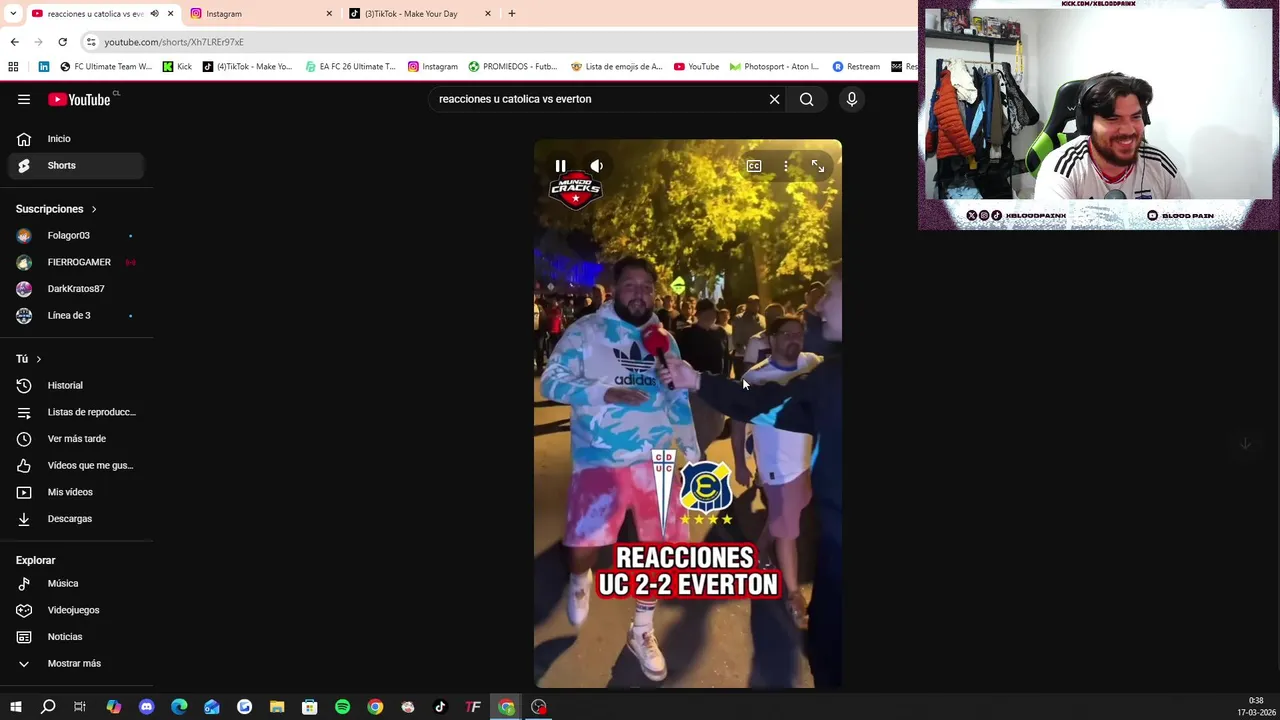Image resolution: width=1280 pixels, height=720 pixels.
Task: Open site information icon in address bar
Action: pos(91,42)
